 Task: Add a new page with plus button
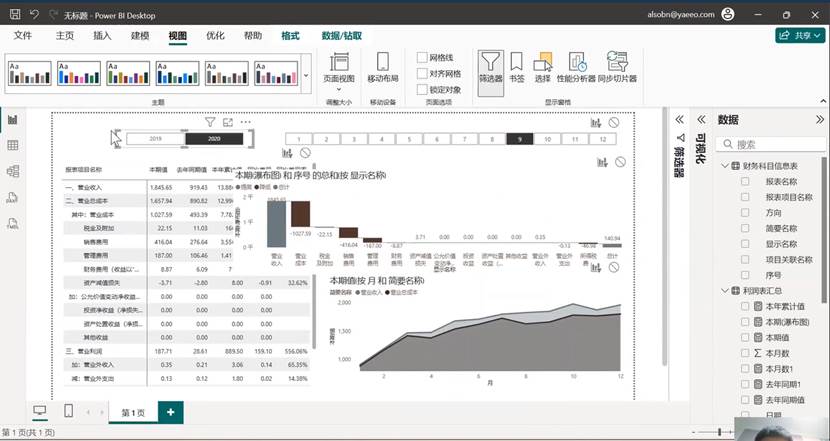pyautogui.click(x=170, y=412)
